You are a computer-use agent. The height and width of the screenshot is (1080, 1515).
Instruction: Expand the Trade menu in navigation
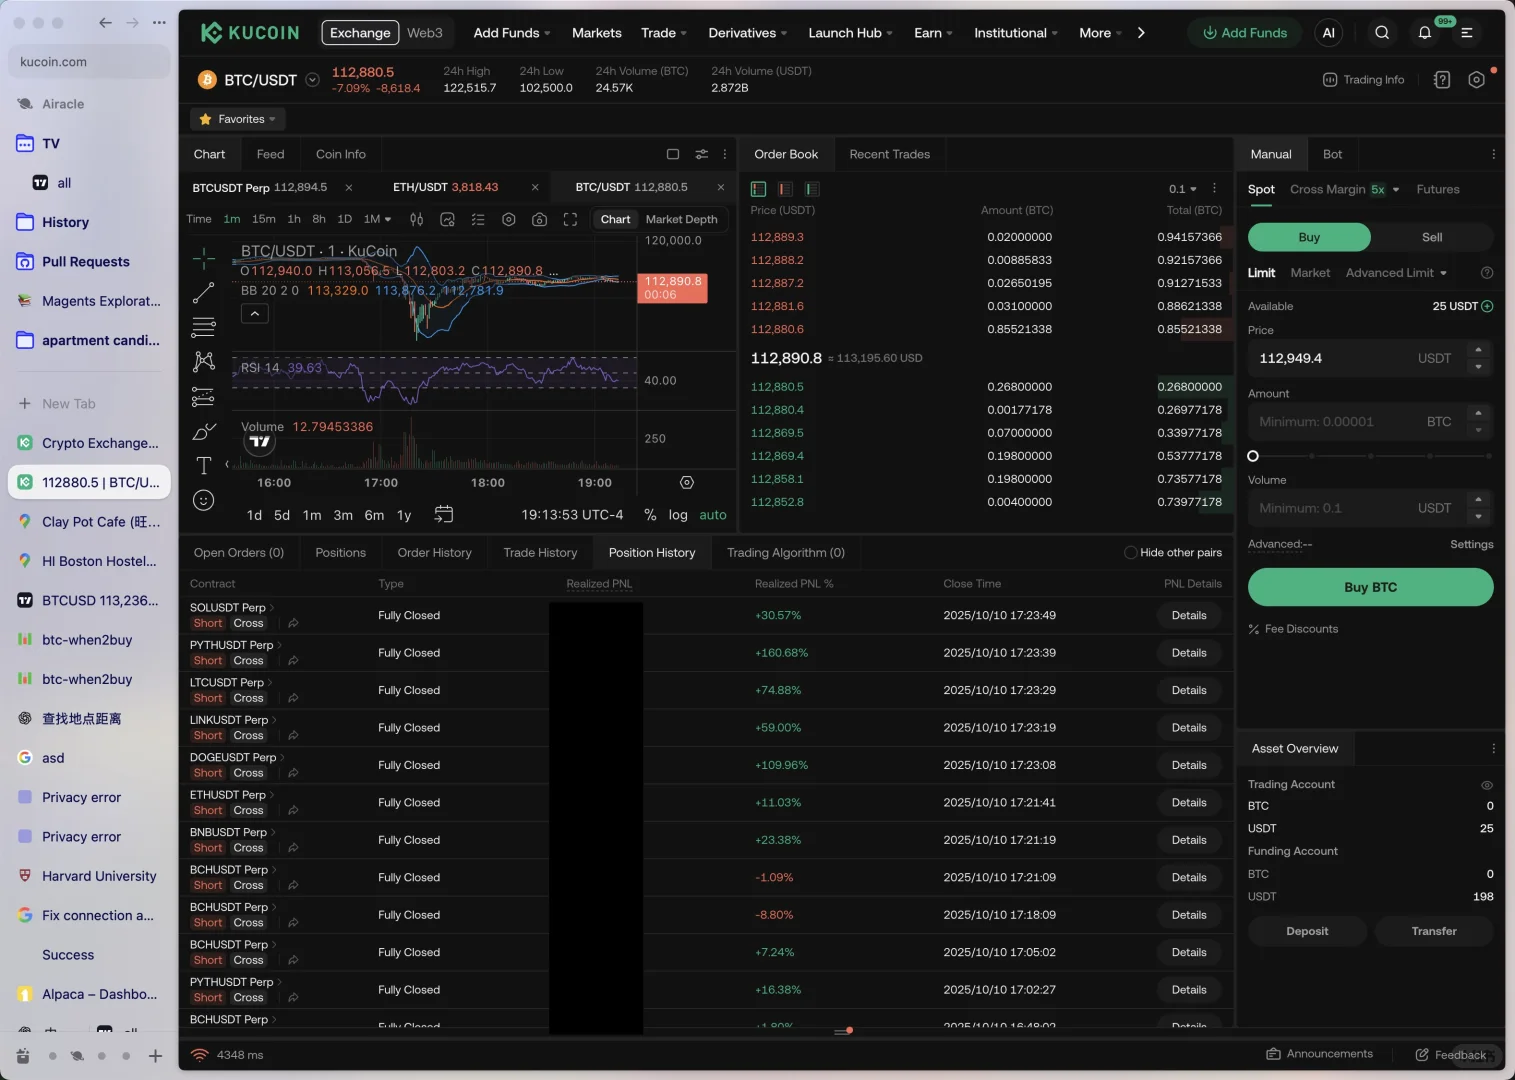point(664,33)
